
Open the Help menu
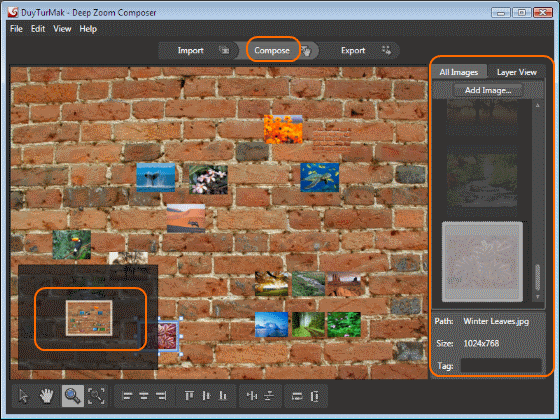(x=88, y=29)
